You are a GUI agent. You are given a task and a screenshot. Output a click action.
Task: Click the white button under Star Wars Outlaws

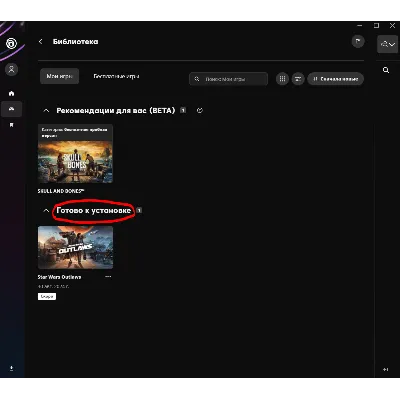pos(47,296)
